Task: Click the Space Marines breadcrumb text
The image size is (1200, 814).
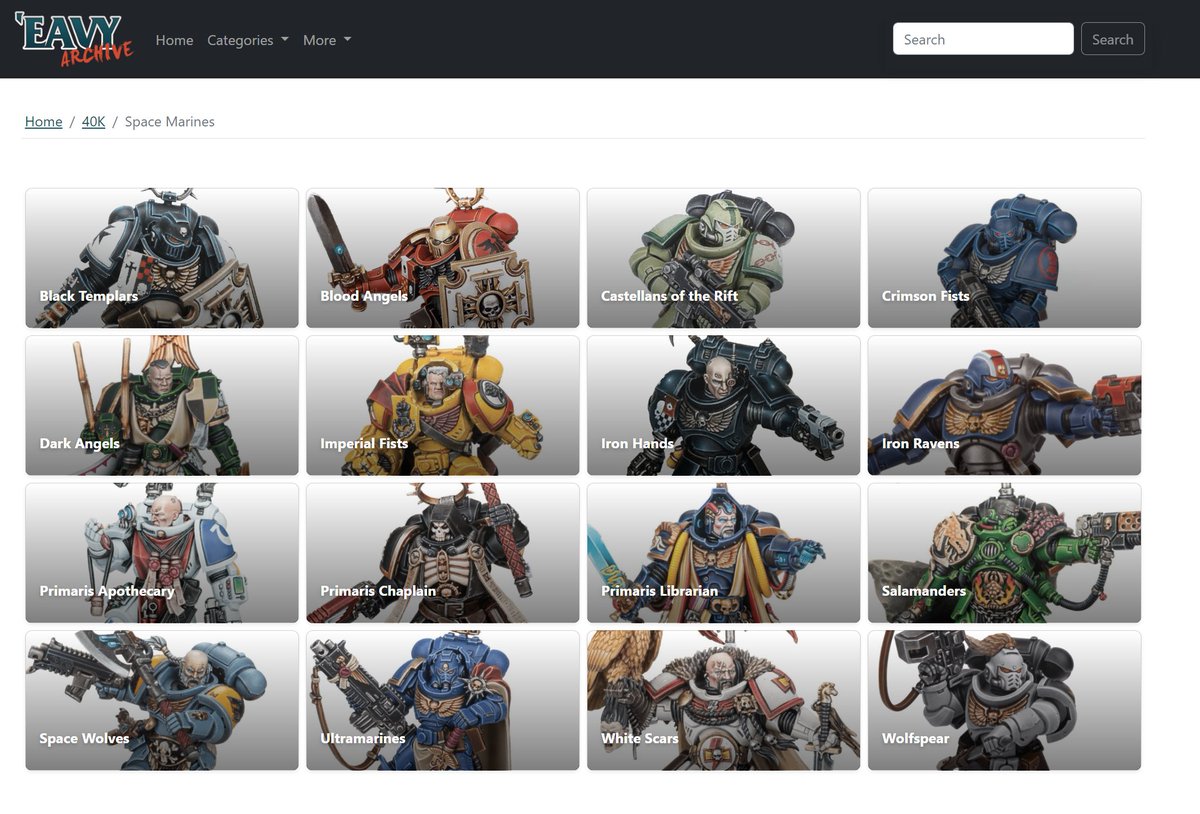Action: tap(170, 122)
